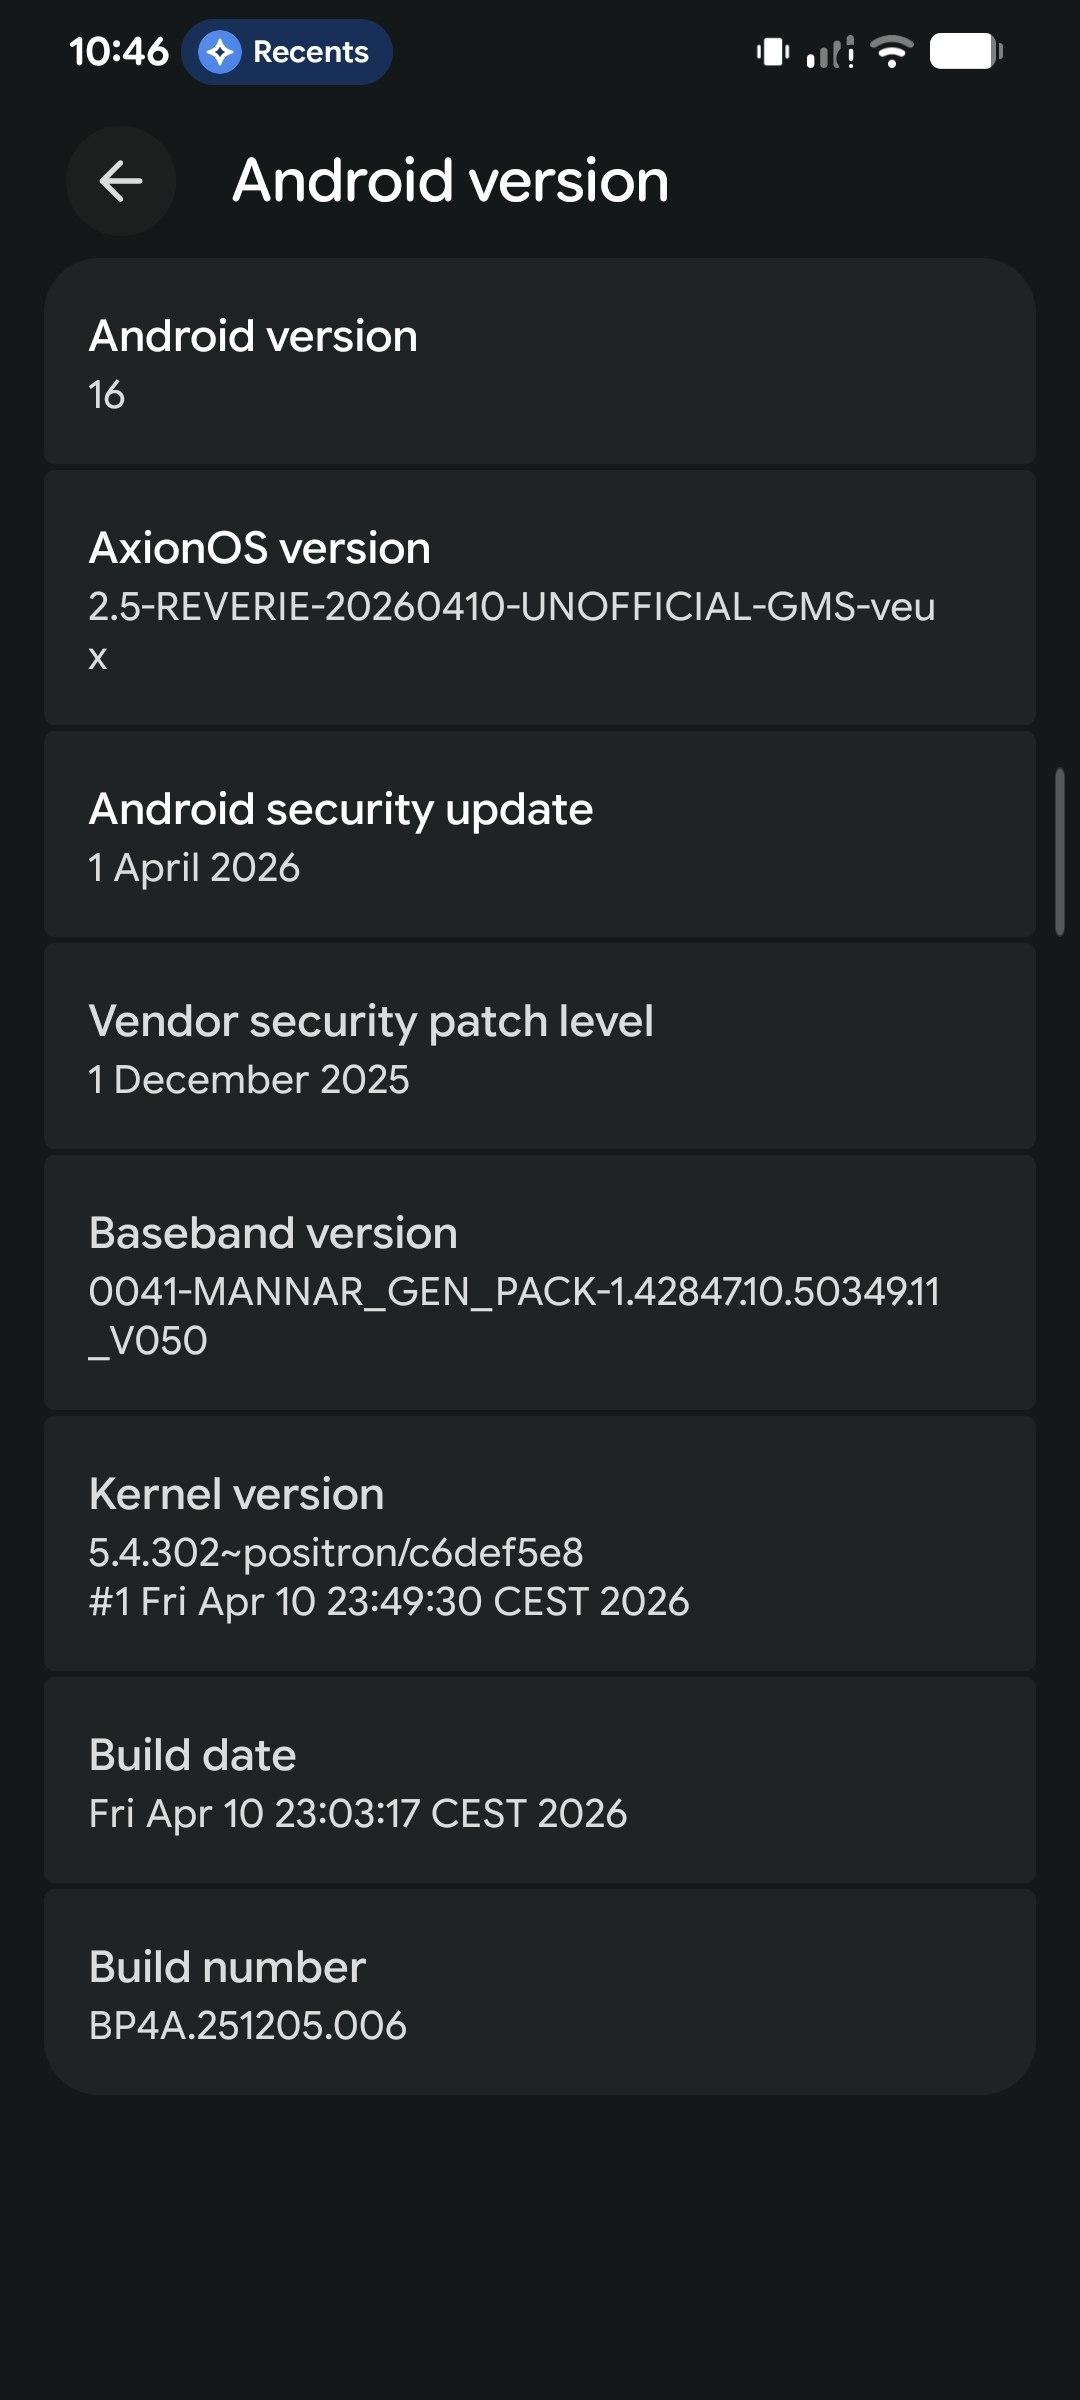This screenshot has height=2400, width=1080.
Task: Select the Kernel version entry
Action: pyautogui.click(x=540, y=1544)
